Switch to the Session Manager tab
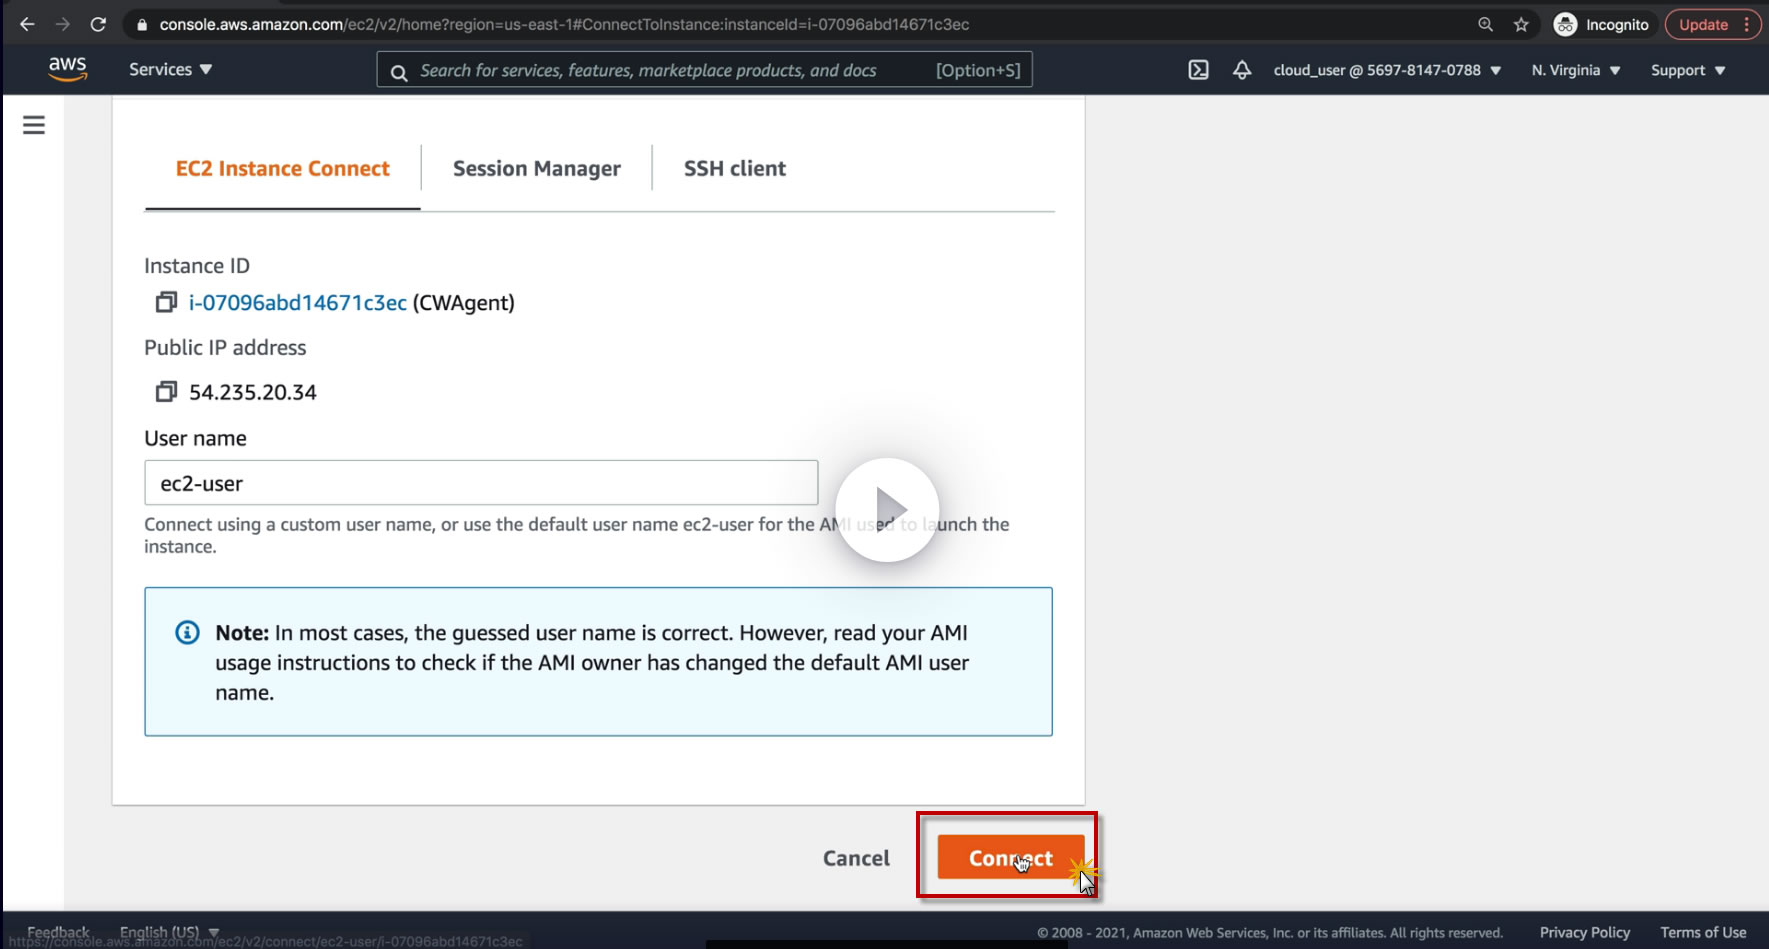 coord(537,169)
